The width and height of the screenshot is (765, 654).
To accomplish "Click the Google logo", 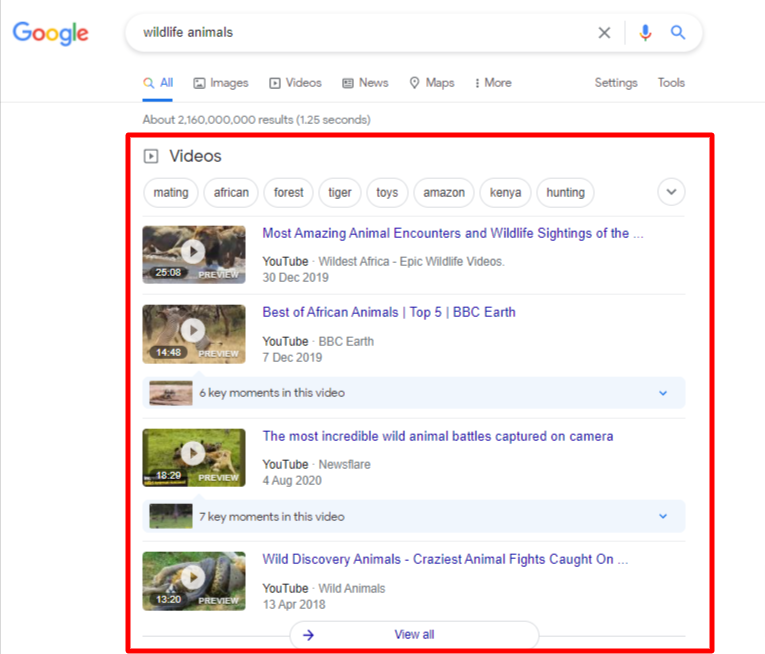I will 50,33.
